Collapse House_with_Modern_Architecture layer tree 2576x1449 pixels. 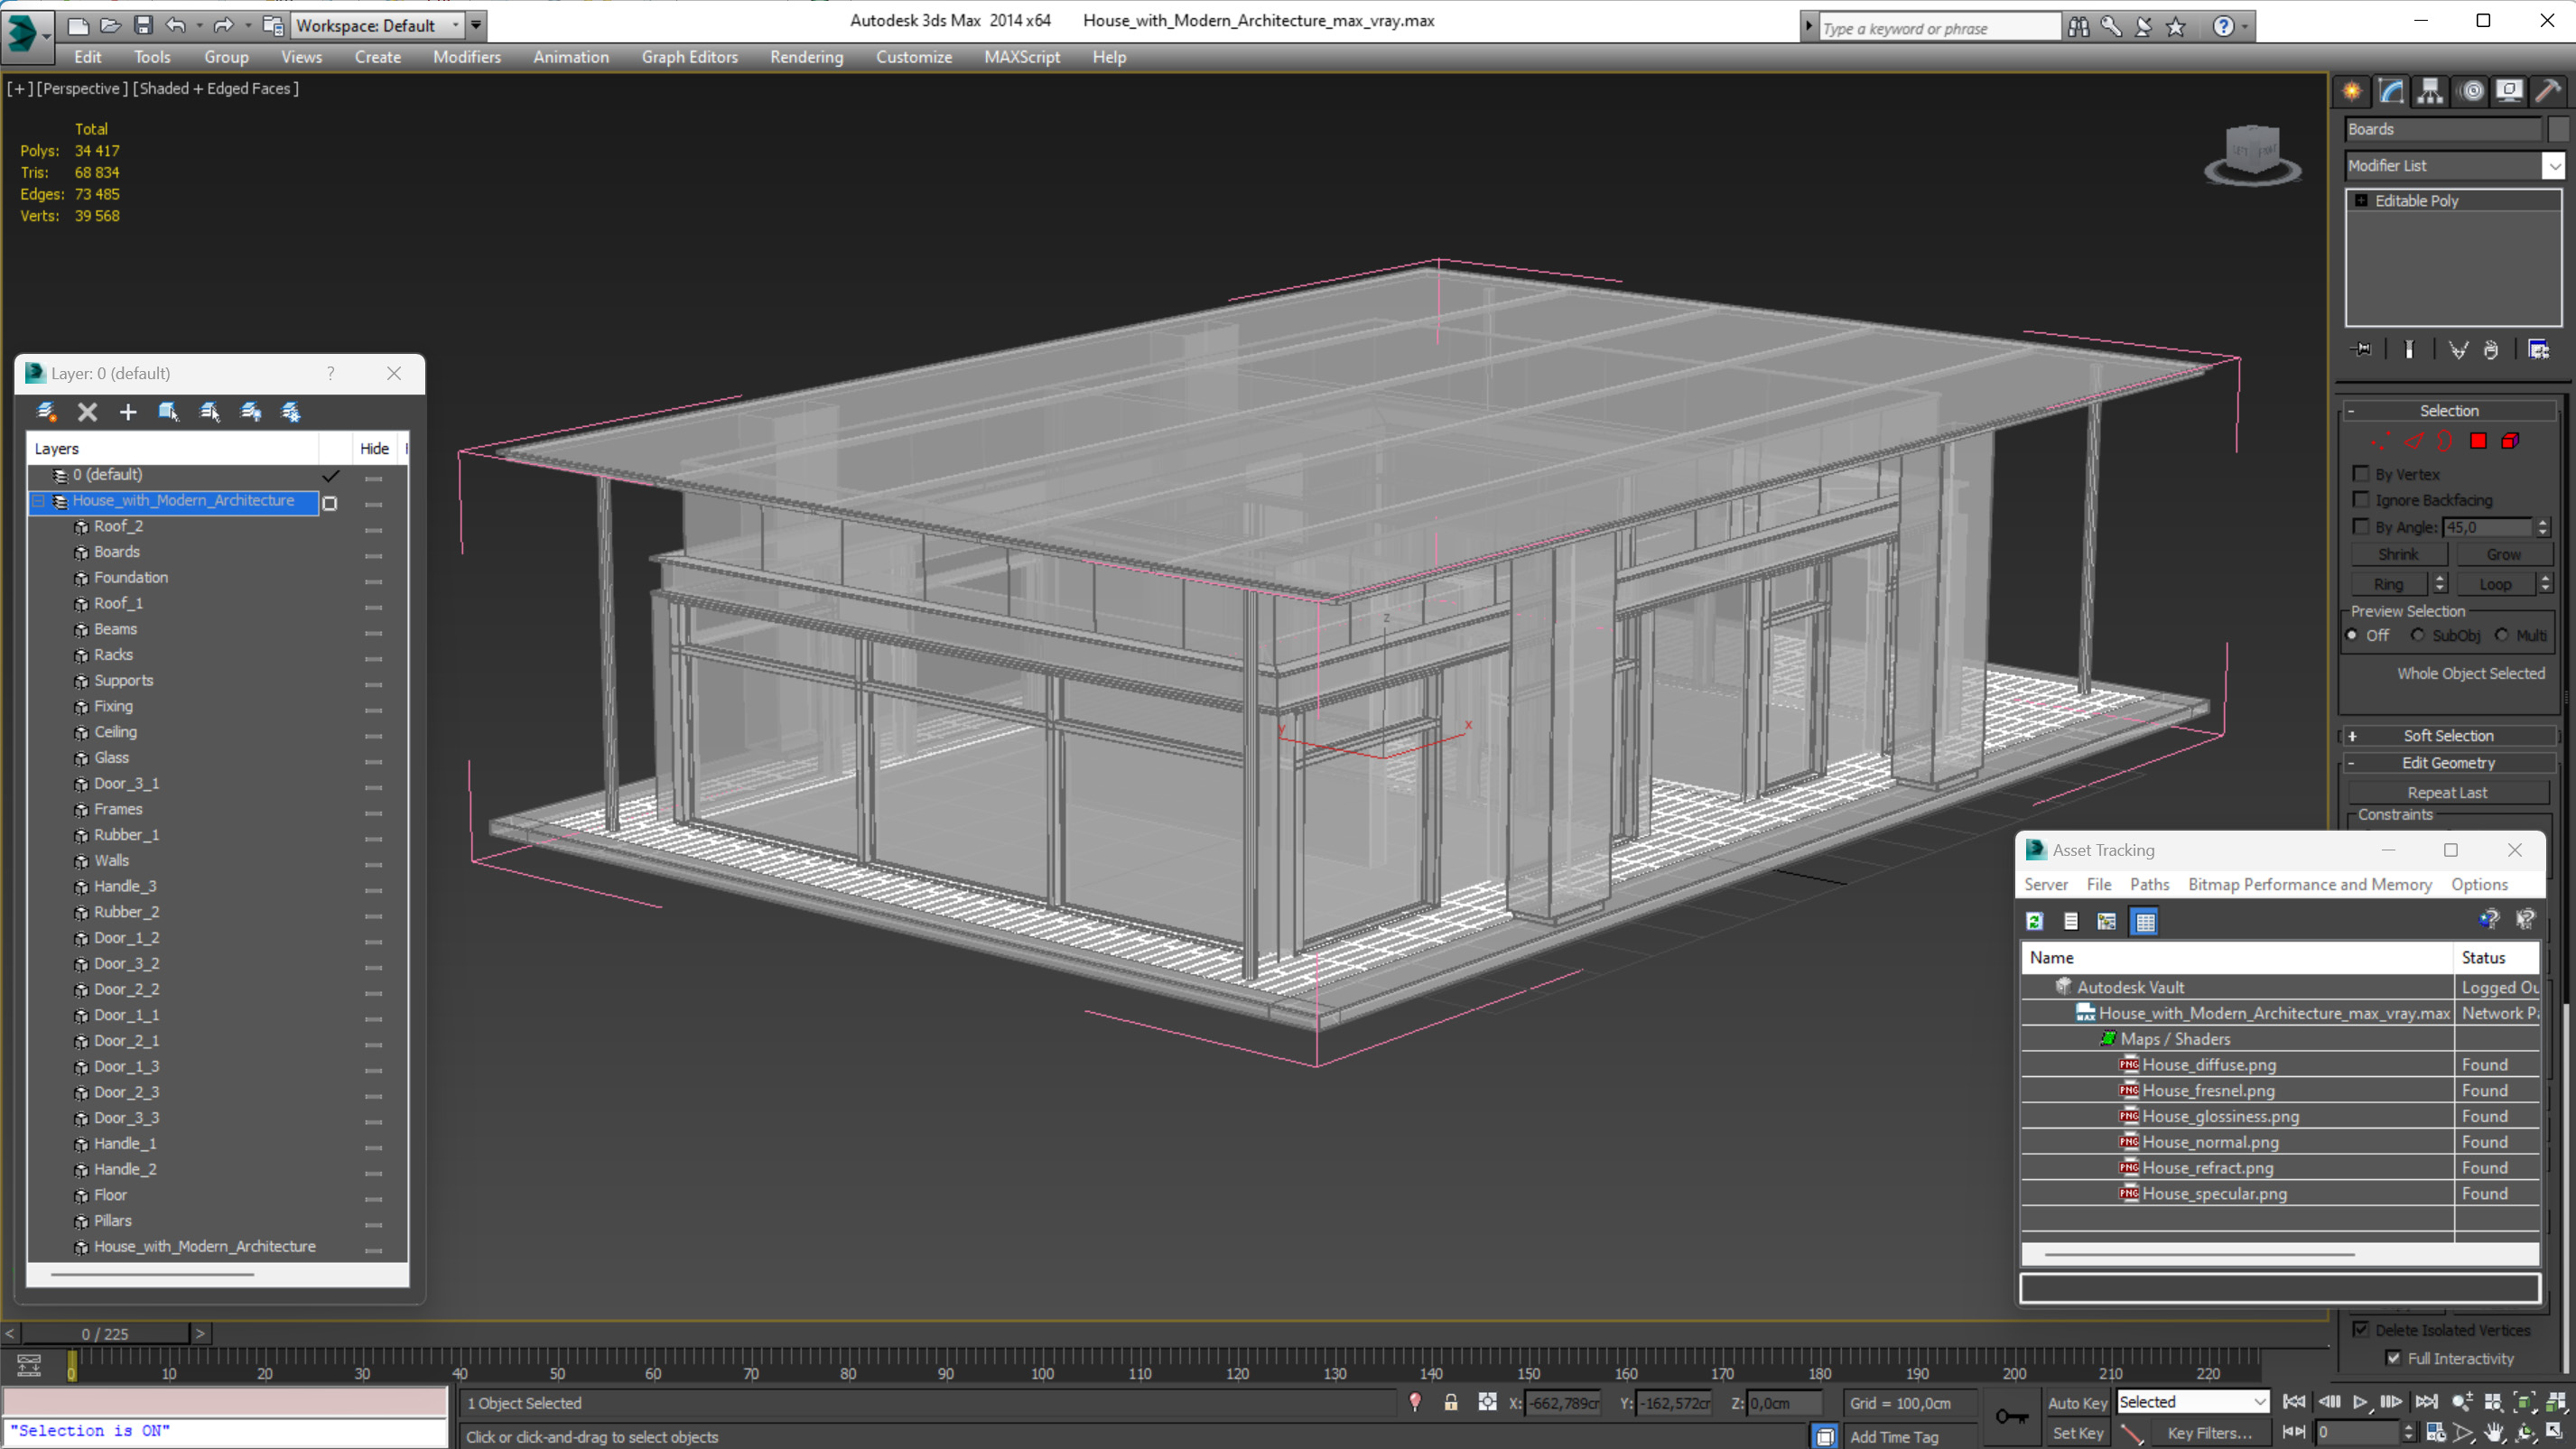tap(39, 501)
